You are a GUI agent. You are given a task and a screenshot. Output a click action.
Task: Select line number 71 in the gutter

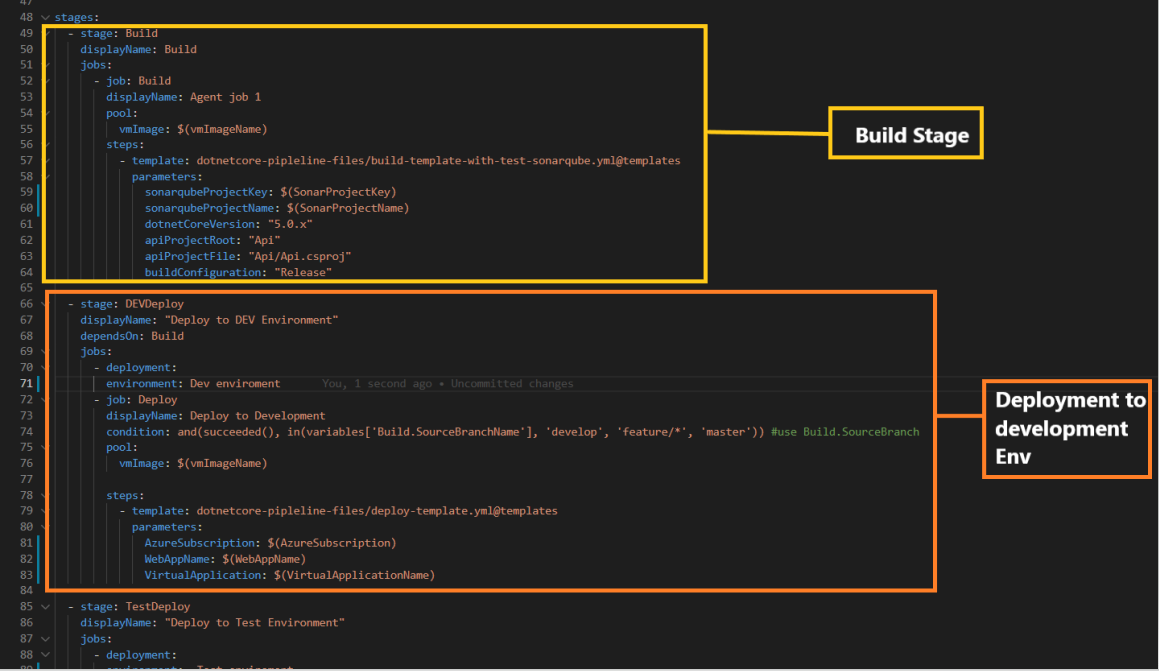coord(25,383)
